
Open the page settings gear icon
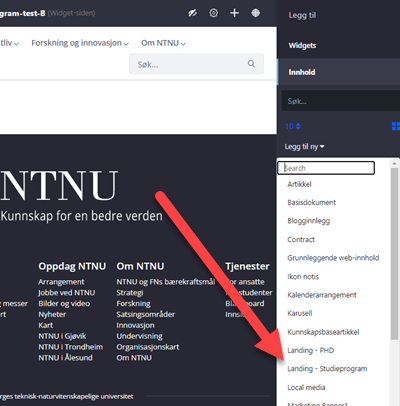pos(213,13)
